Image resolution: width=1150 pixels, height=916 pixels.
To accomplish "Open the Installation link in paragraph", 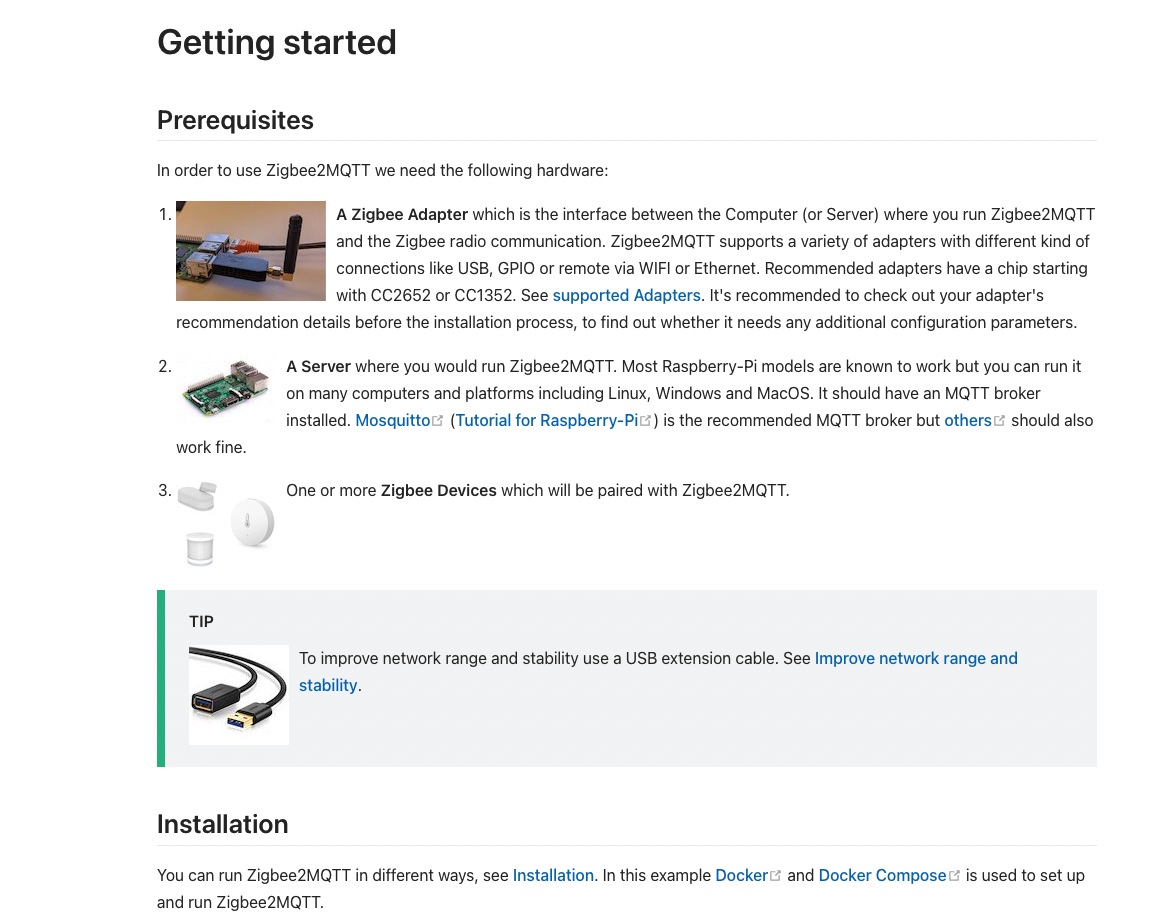I will [x=553, y=875].
